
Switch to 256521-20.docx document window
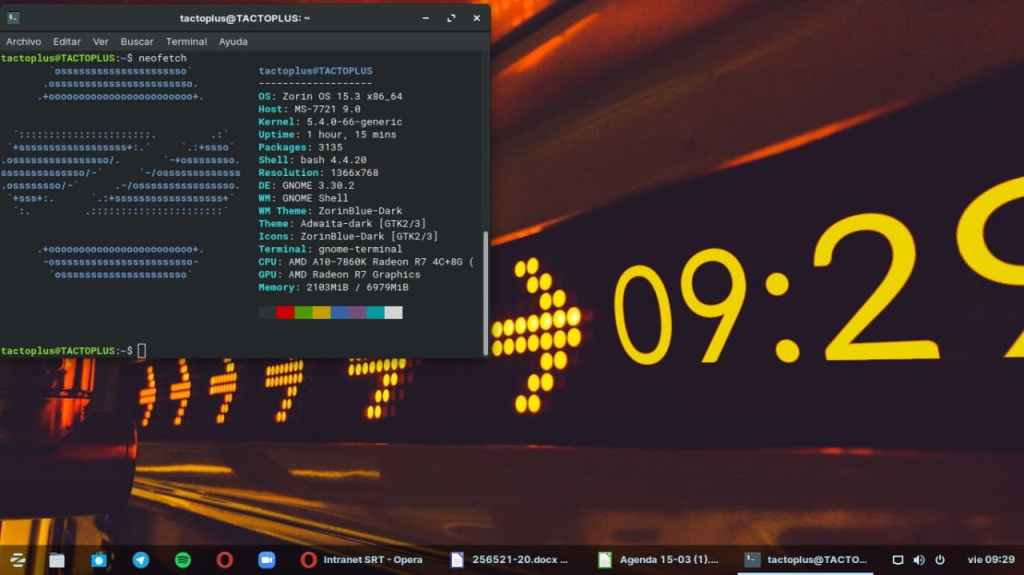(510, 560)
